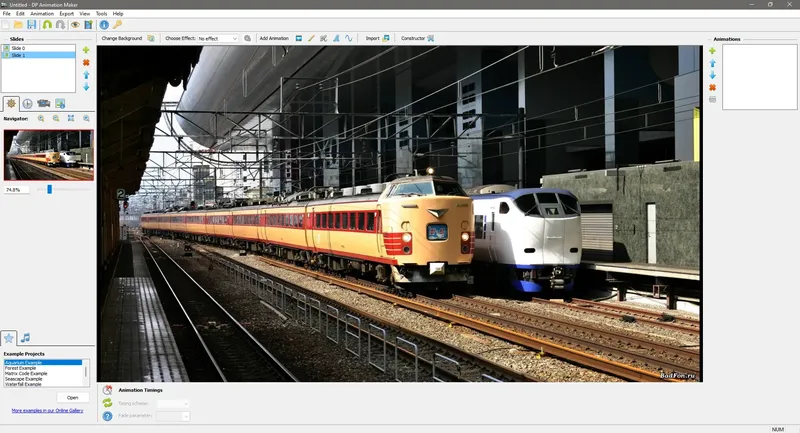Click the green refresh arrows icon
800x433 pixels.
tap(107, 403)
